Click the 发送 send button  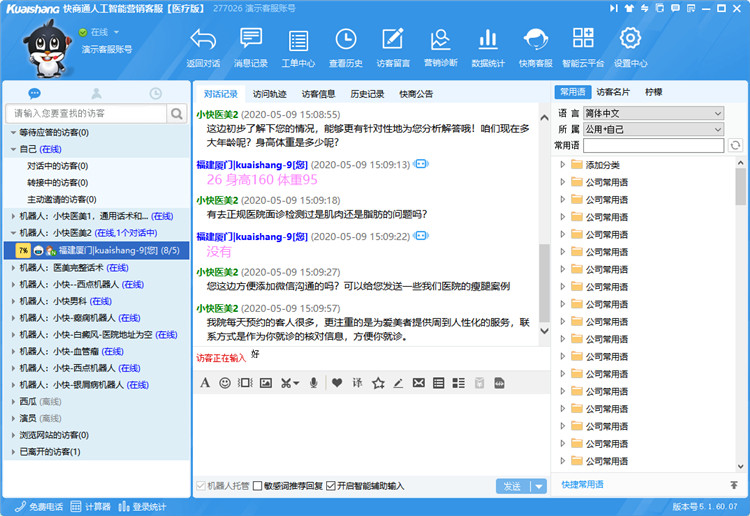[x=512, y=486]
